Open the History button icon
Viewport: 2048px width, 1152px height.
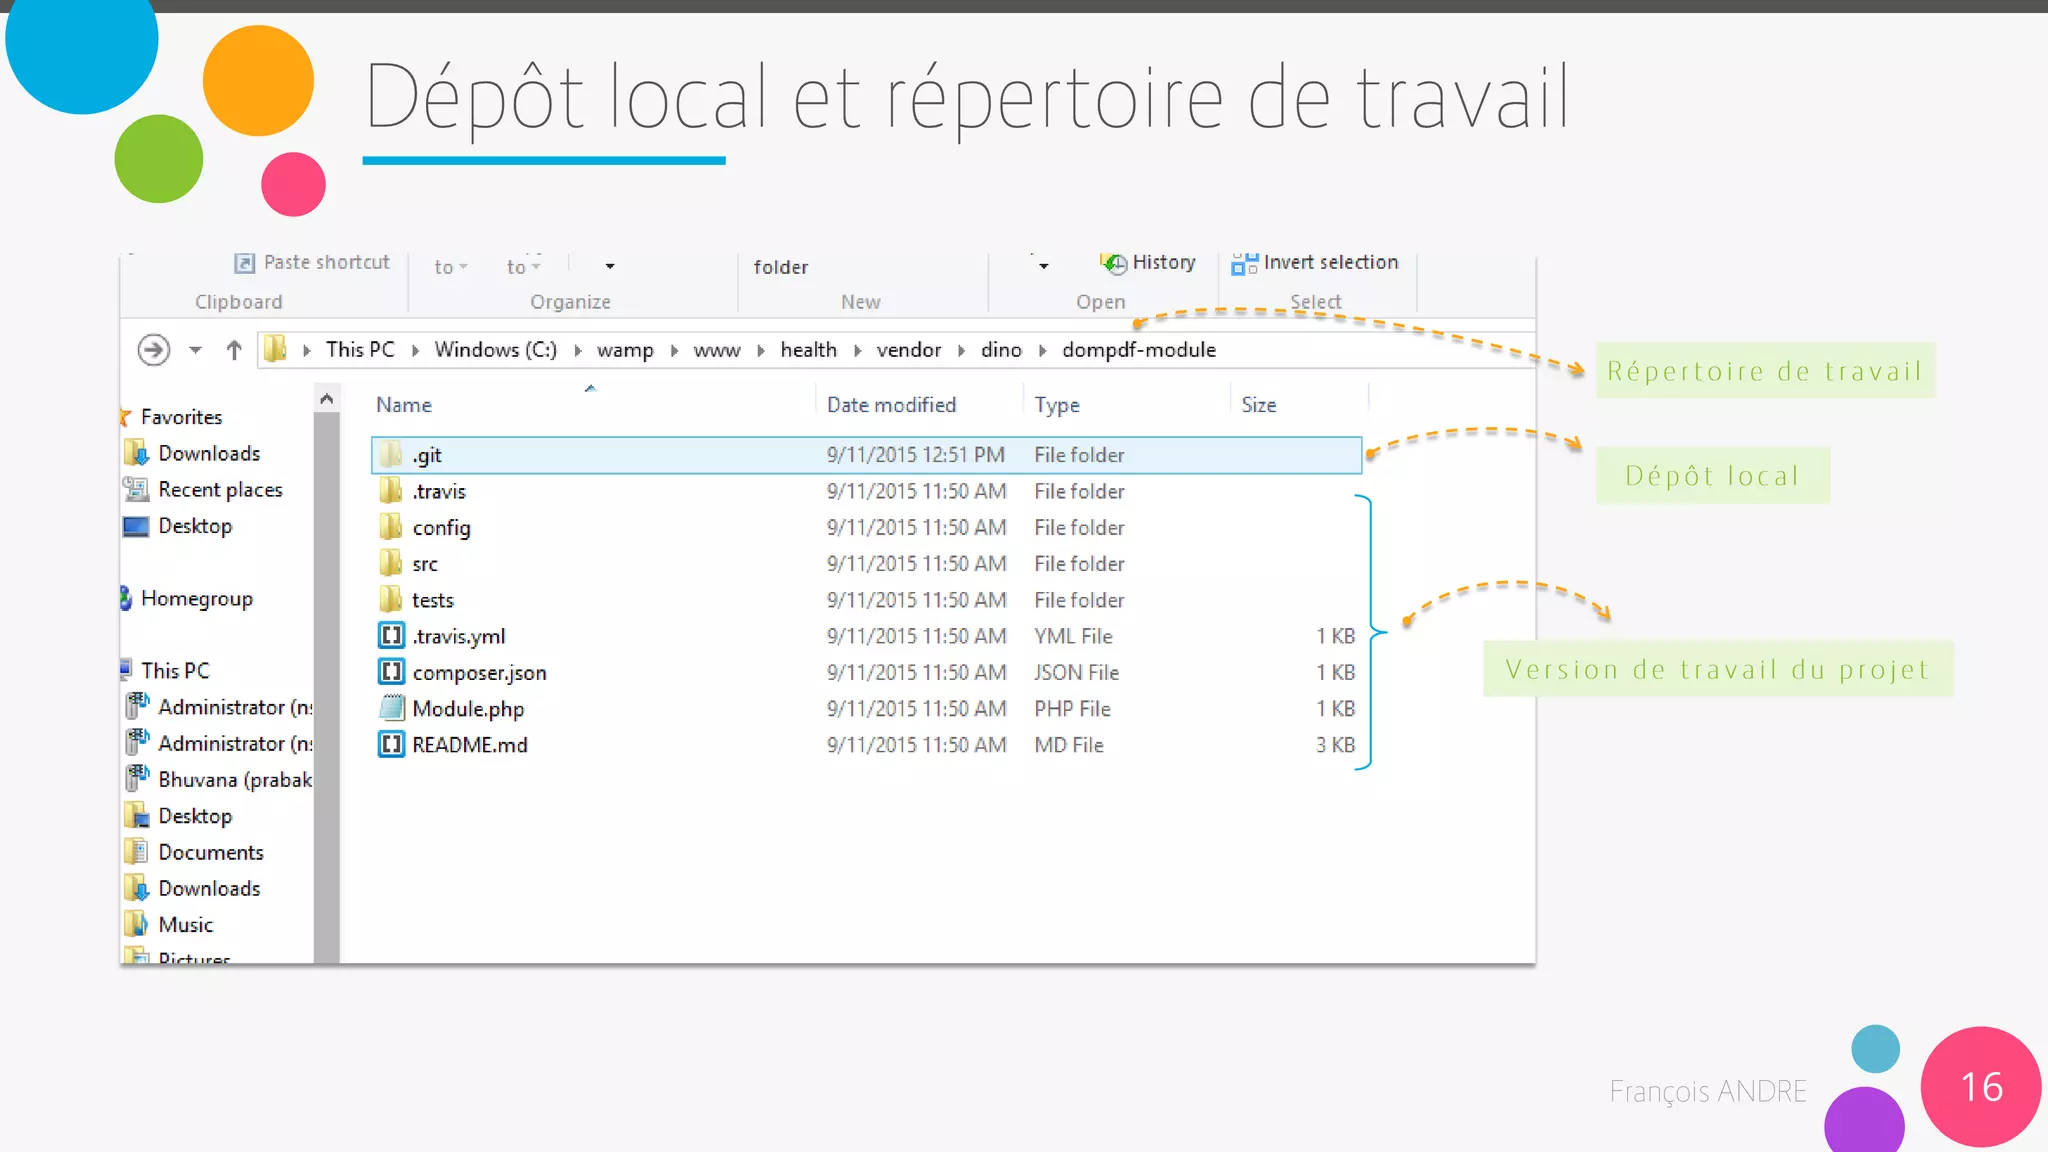[1113, 263]
